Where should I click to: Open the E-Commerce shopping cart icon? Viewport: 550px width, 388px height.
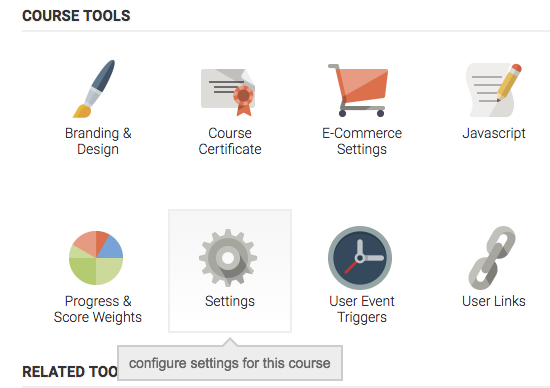358,91
